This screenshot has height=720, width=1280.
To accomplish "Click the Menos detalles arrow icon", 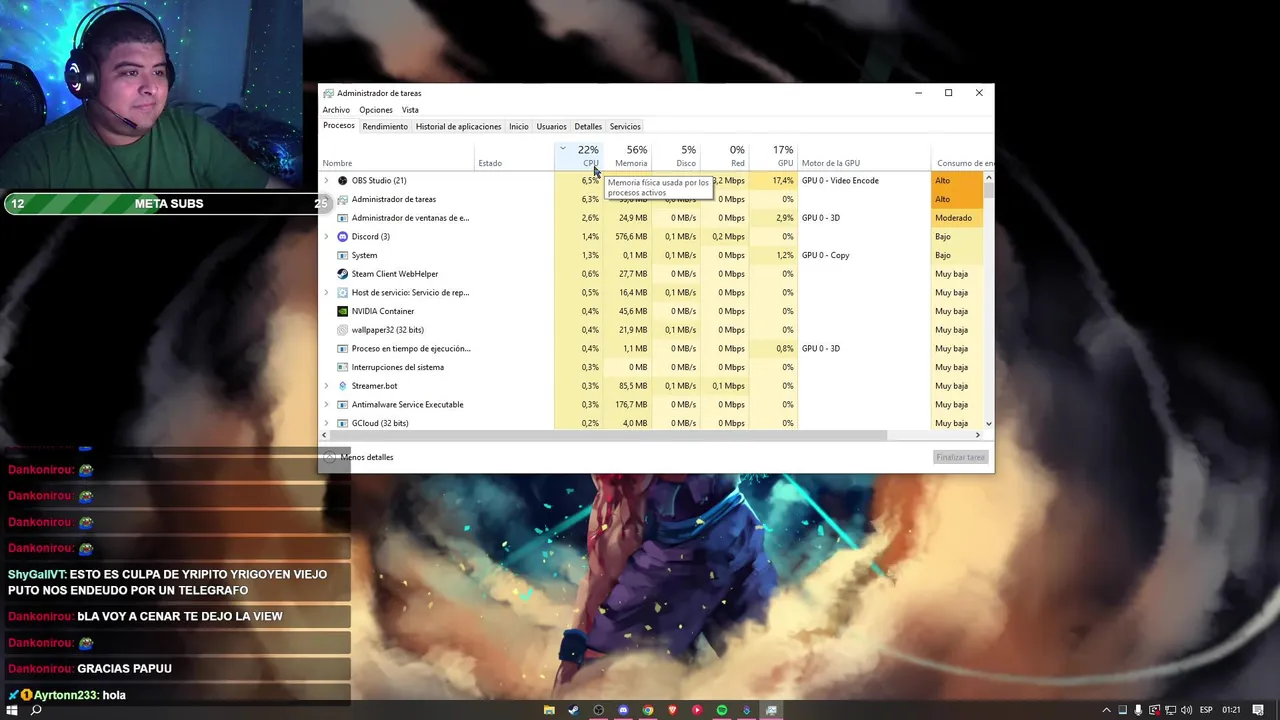I will [x=330, y=457].
